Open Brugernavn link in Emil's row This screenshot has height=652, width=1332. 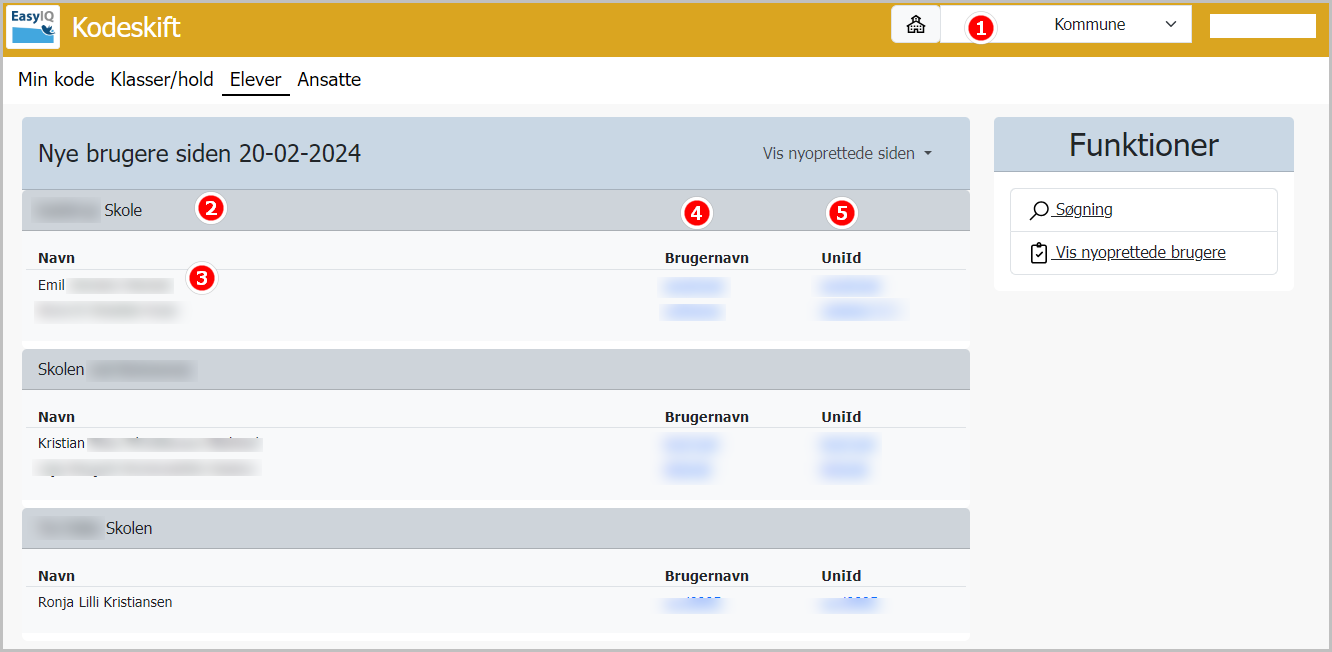click(x=693, y=287)
